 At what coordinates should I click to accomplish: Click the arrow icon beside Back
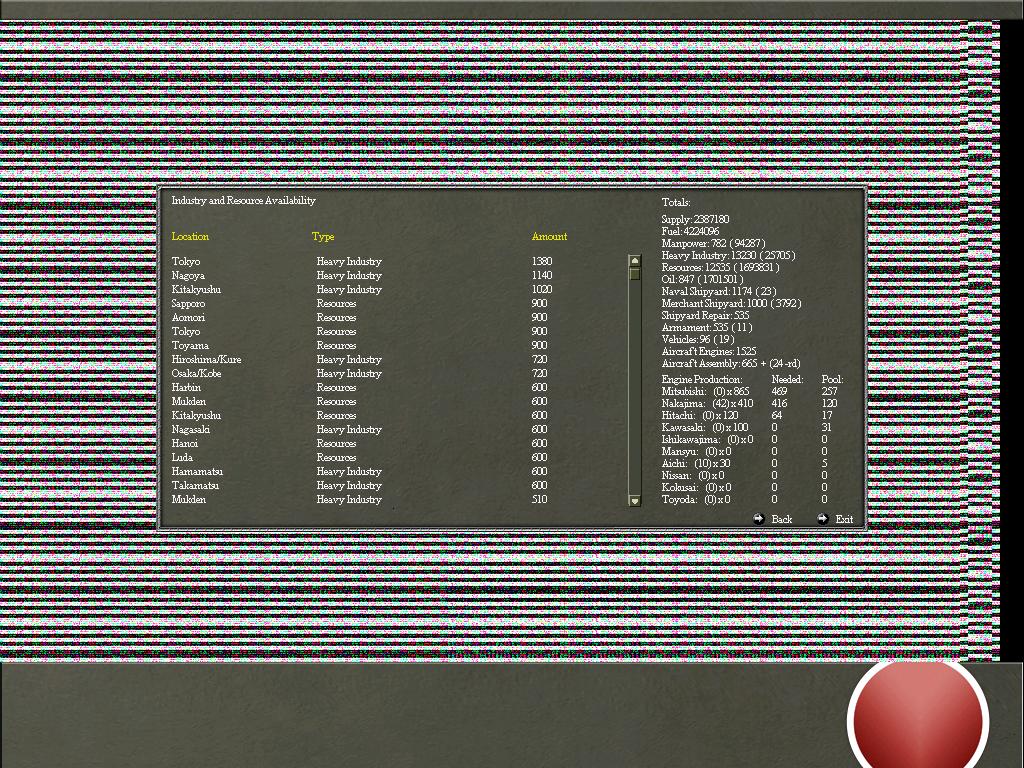pos(759,519)
